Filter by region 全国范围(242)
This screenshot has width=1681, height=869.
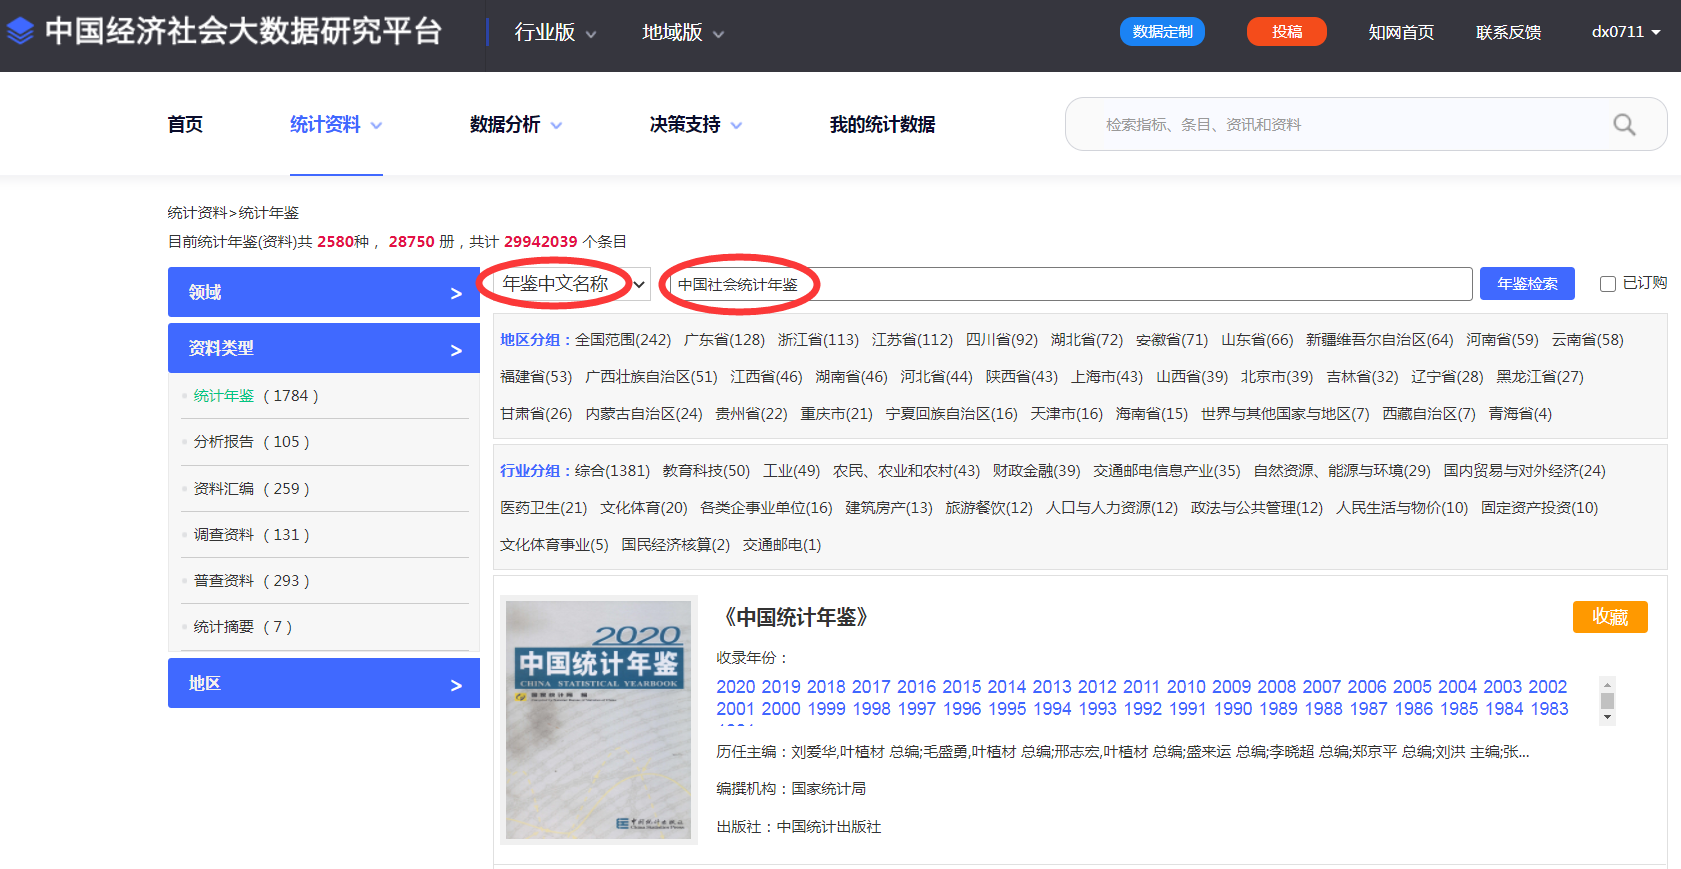623,340
